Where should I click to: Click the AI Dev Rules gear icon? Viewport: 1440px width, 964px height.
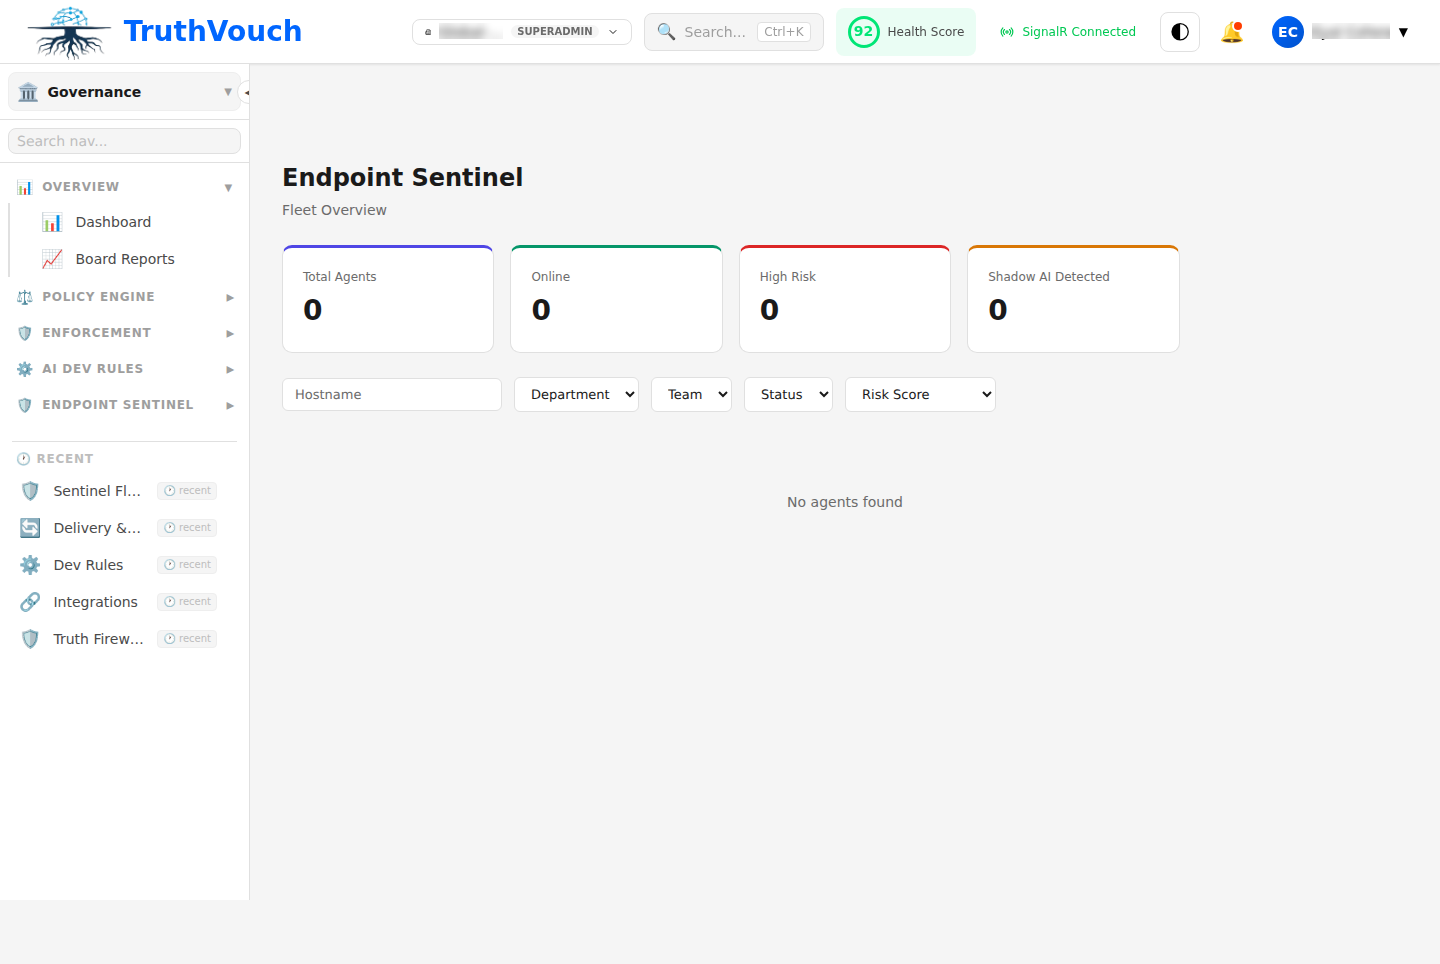[x=23, y=368]
